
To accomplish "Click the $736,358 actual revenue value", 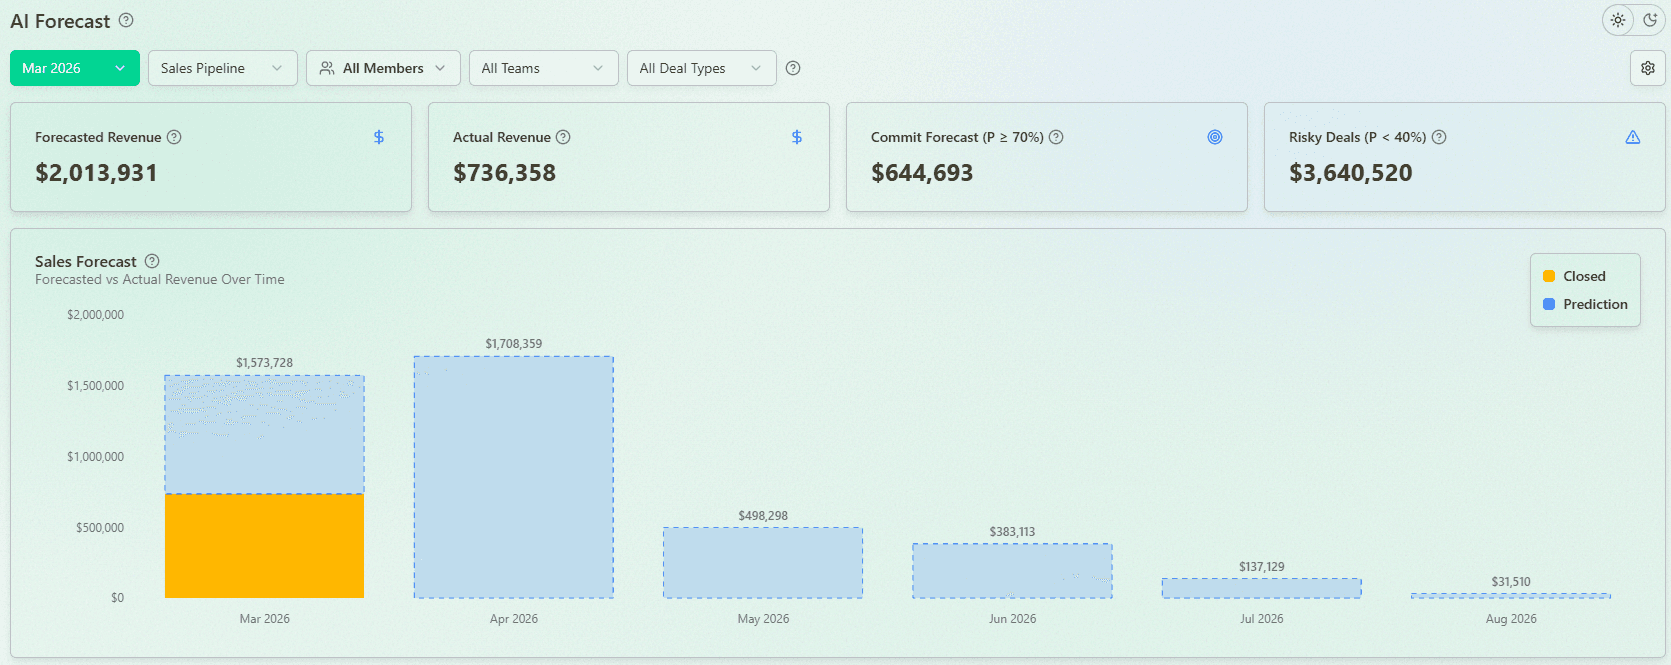I will (504, 173).
